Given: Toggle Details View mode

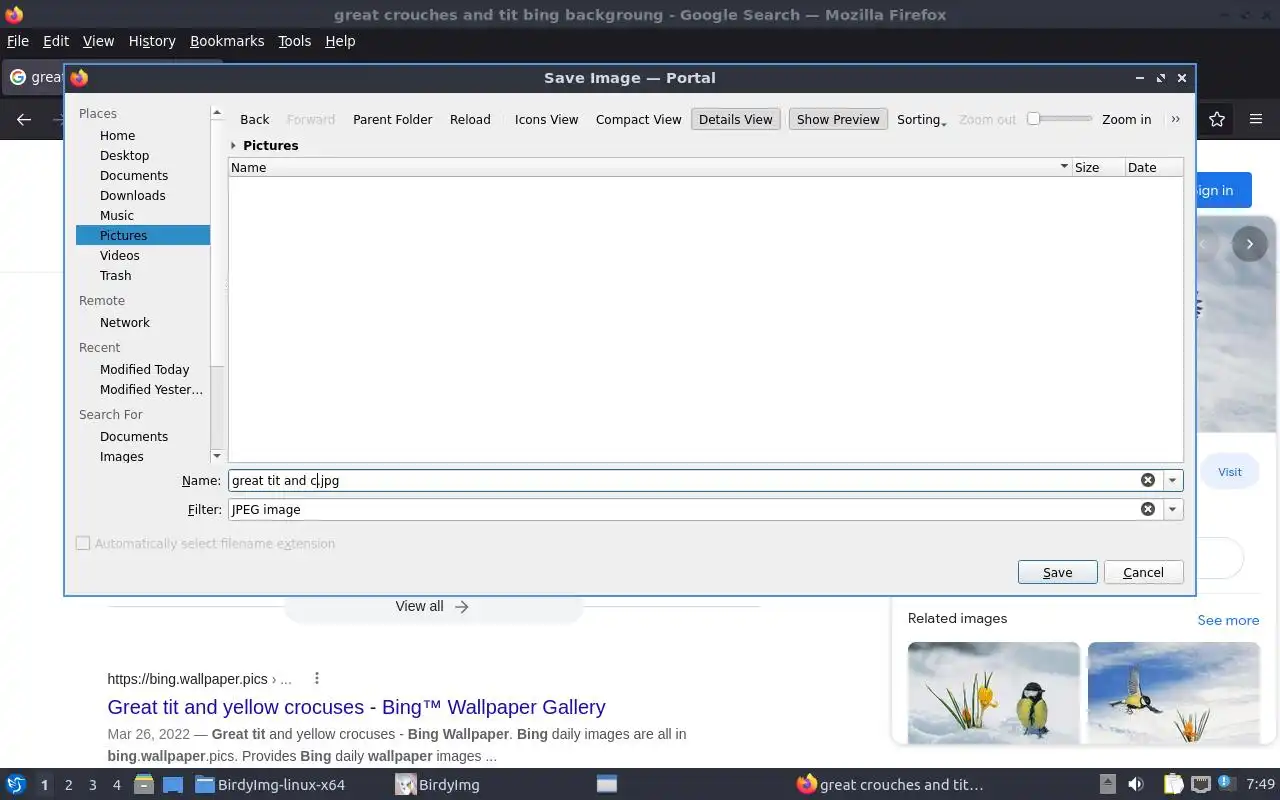Looking at the screenshot, I should [x=736, y=119].
